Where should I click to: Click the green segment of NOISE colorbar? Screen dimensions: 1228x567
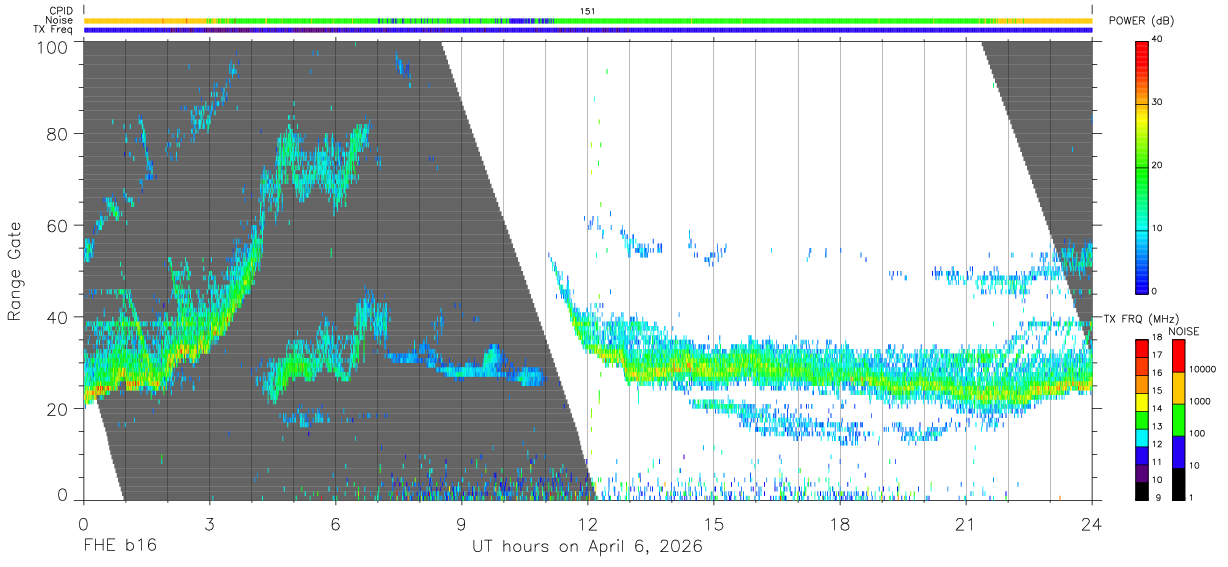[x=1178, y=419]
